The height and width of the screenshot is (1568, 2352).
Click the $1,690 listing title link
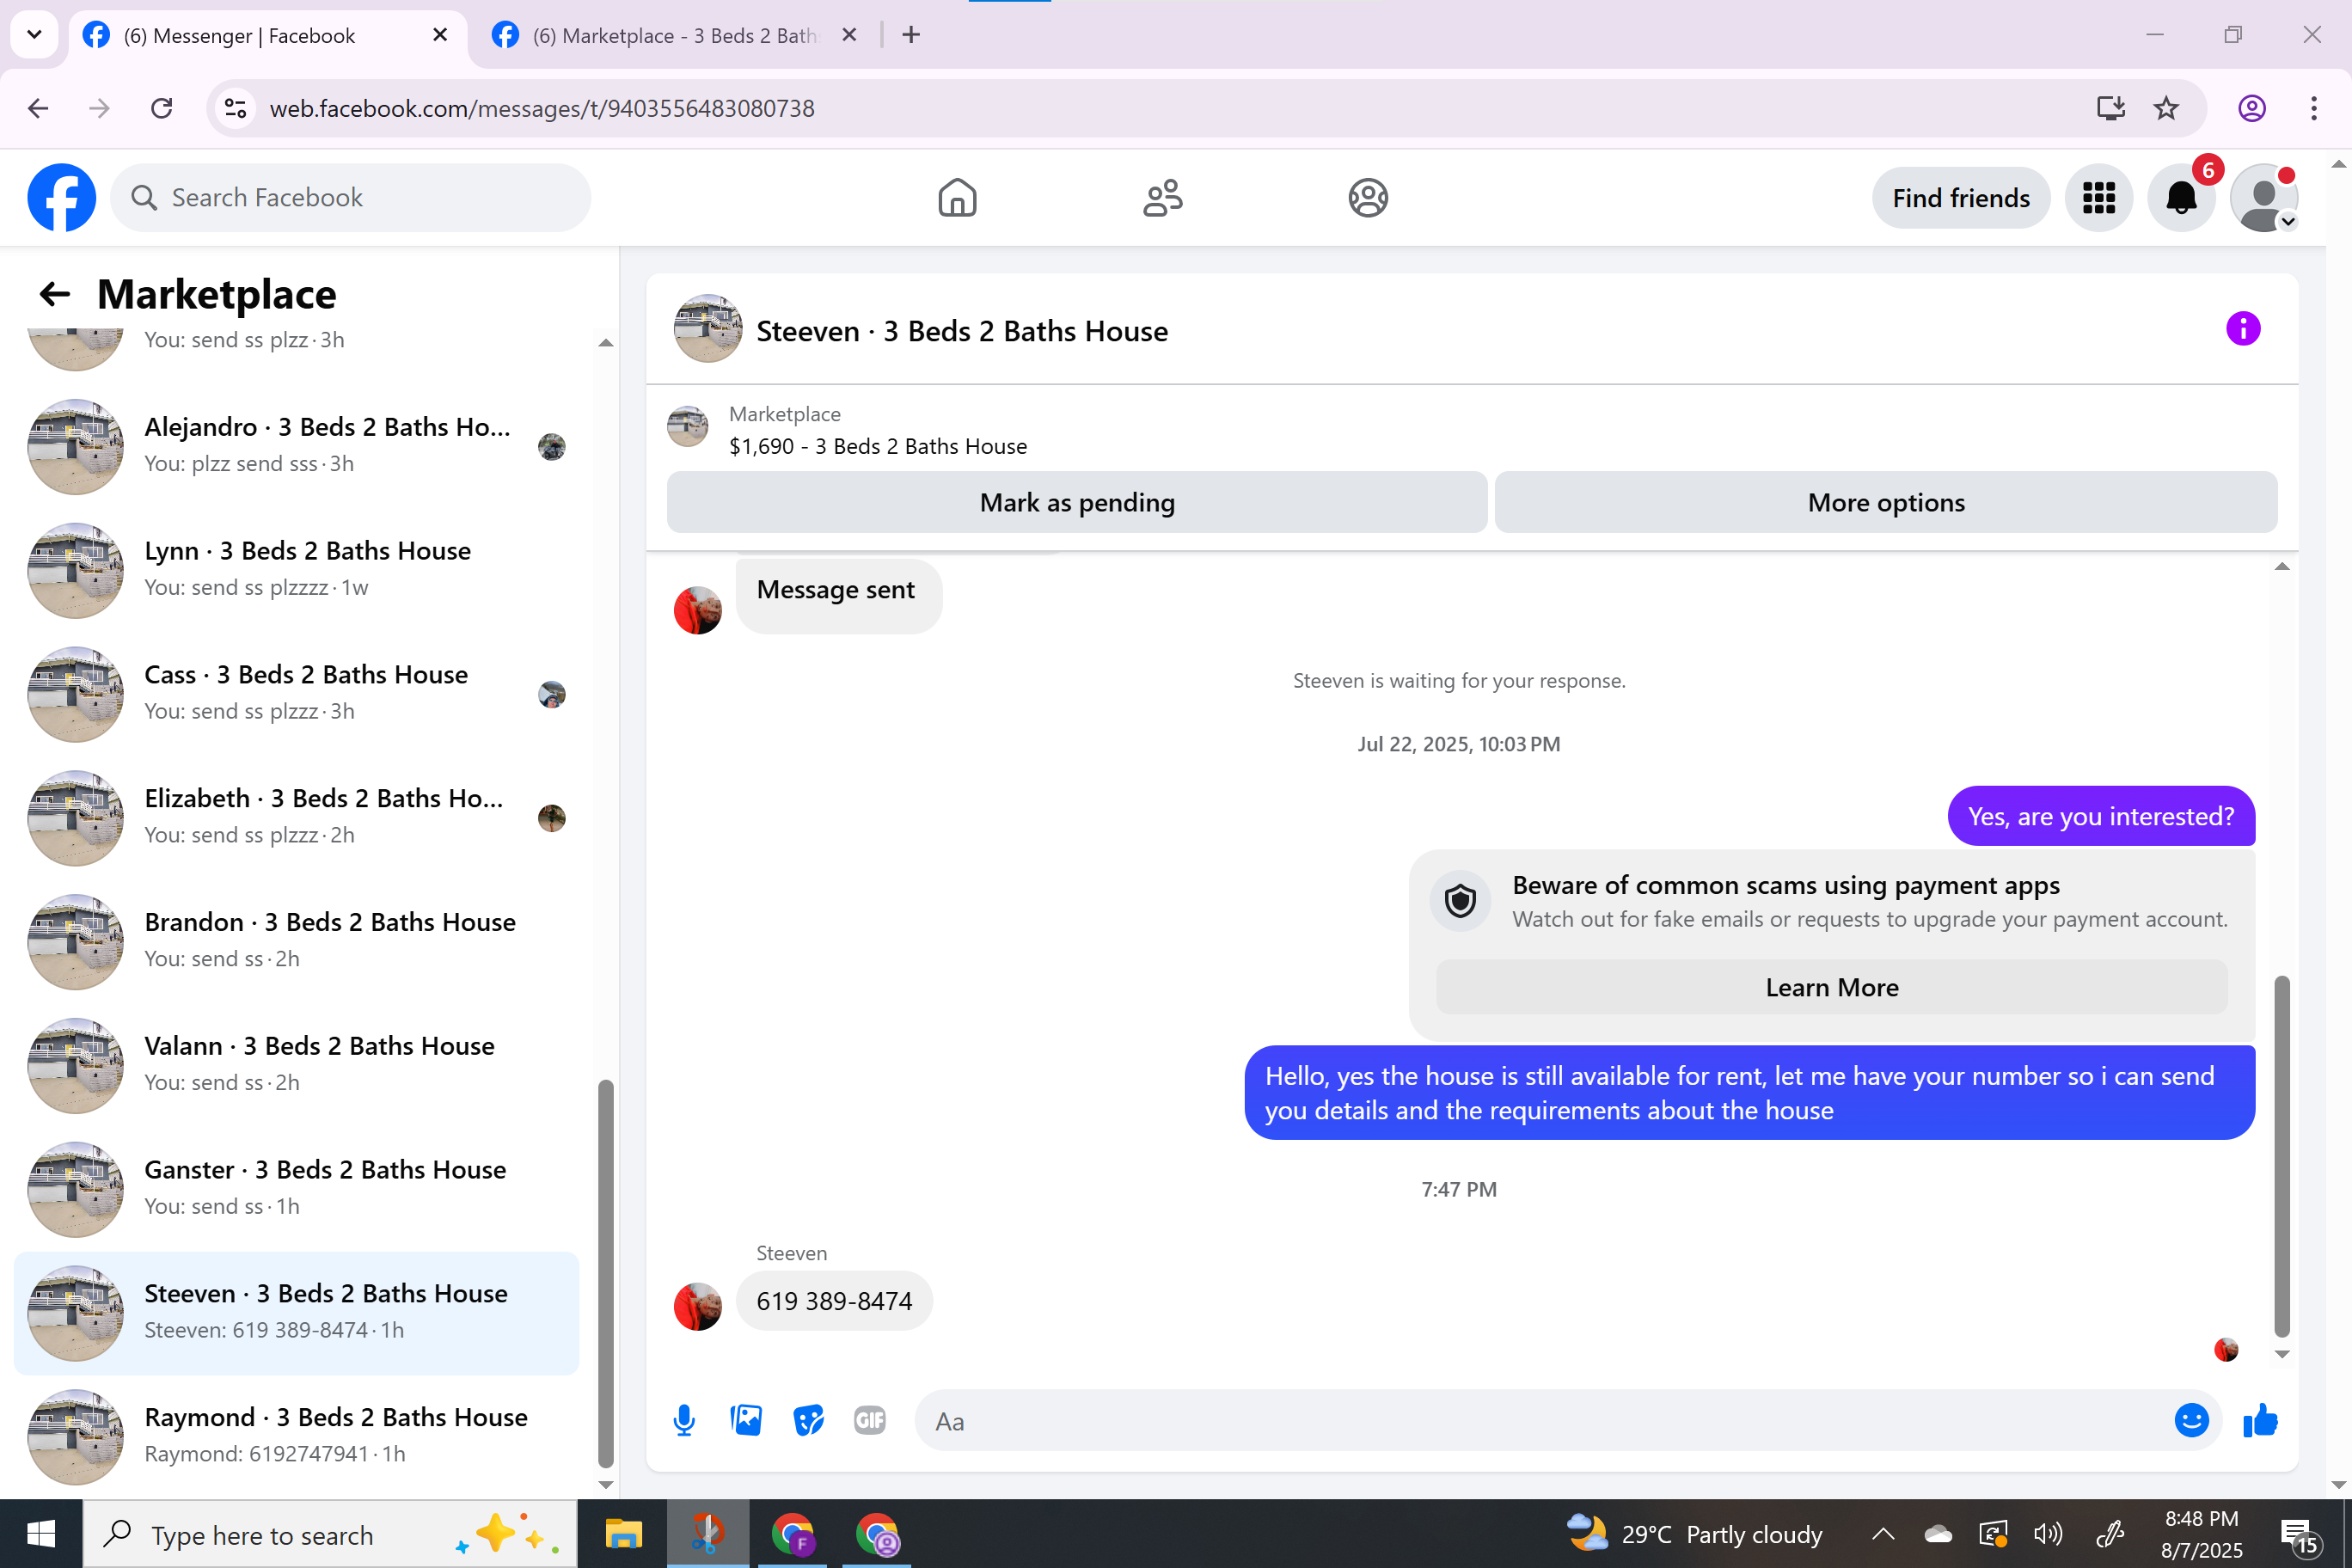click(x=878, y=446)
